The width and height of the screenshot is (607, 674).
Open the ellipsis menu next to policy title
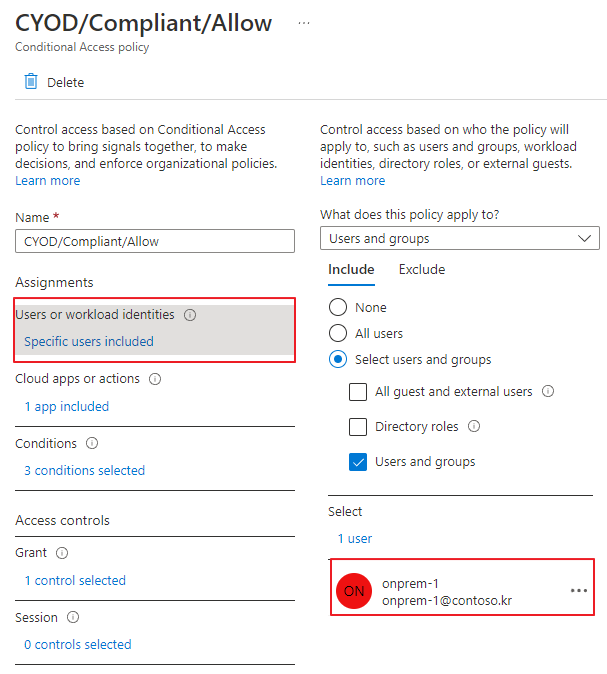coord(304,23)
